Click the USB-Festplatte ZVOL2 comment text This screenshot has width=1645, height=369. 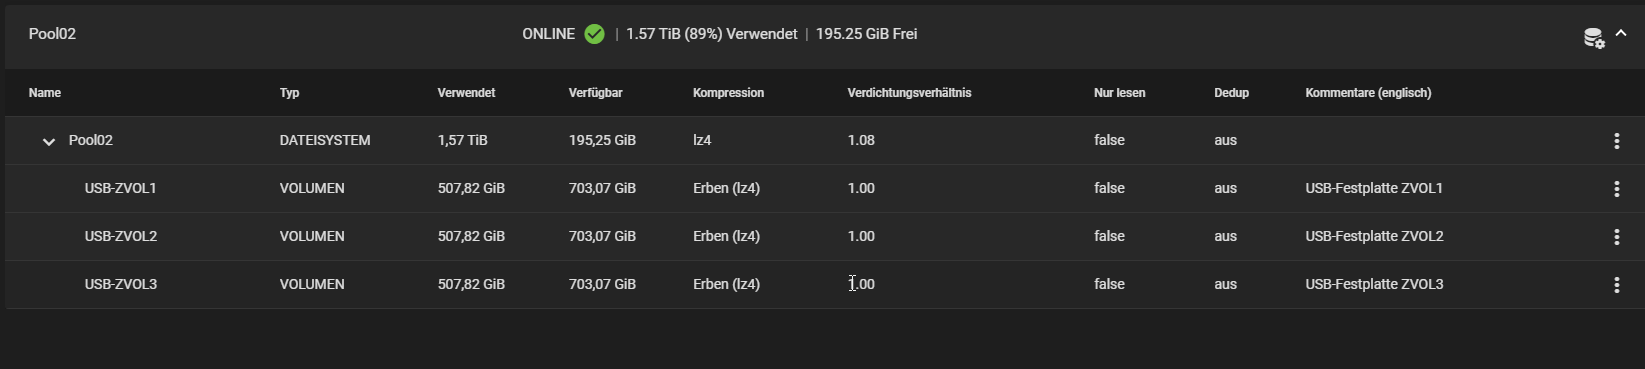1374,236
